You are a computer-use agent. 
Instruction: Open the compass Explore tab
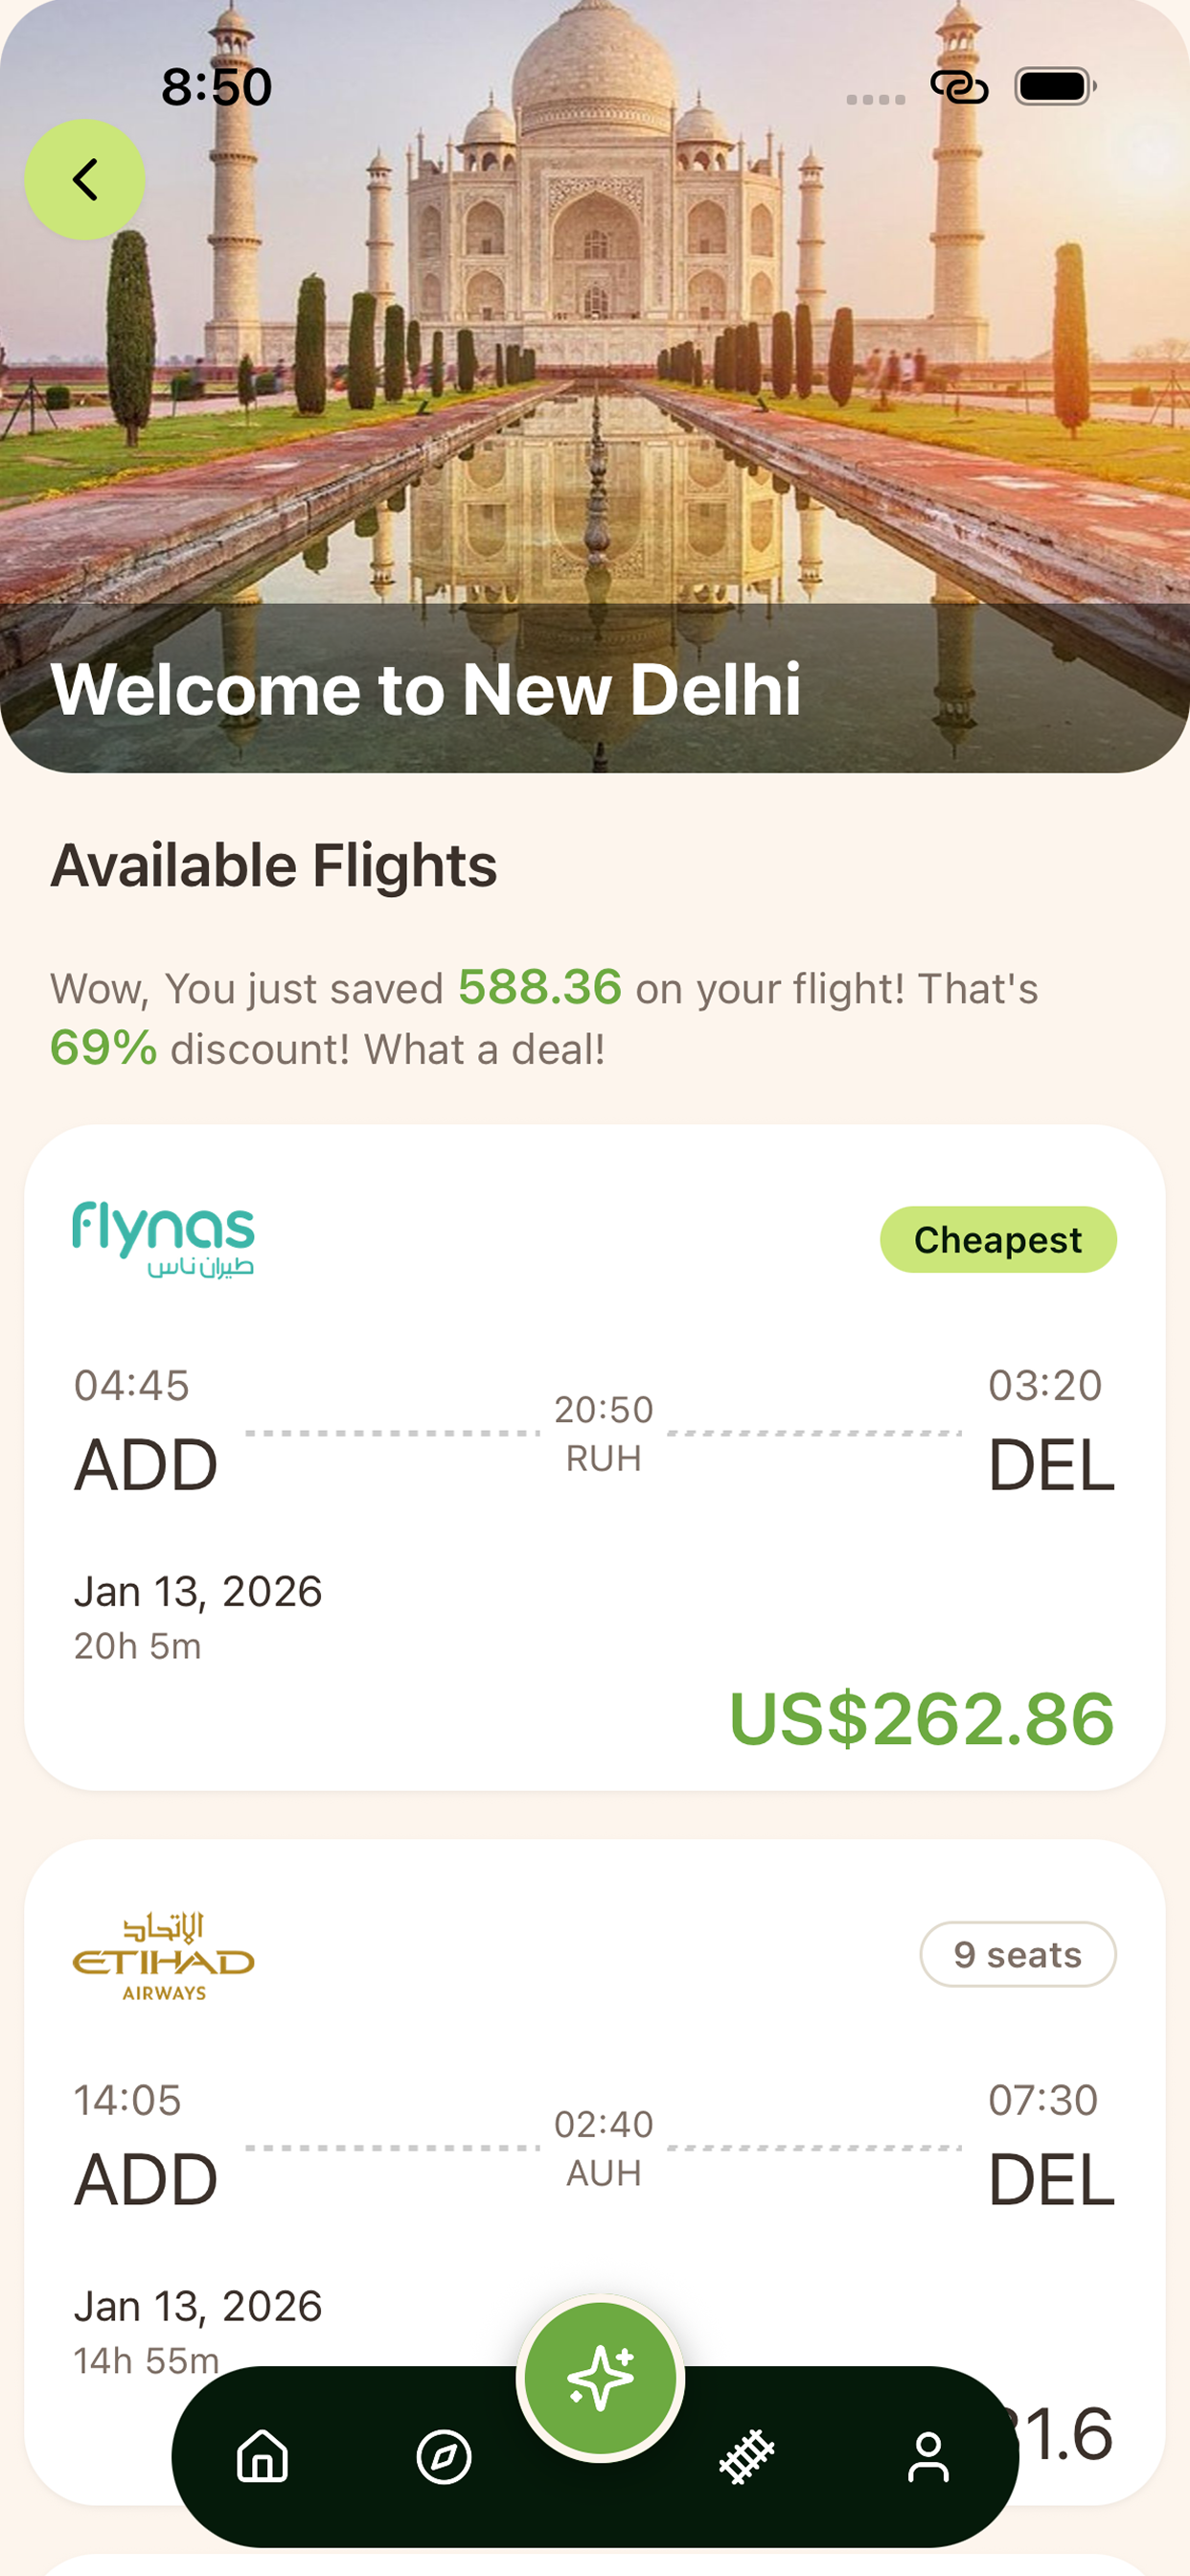[x=444, y=2456]
